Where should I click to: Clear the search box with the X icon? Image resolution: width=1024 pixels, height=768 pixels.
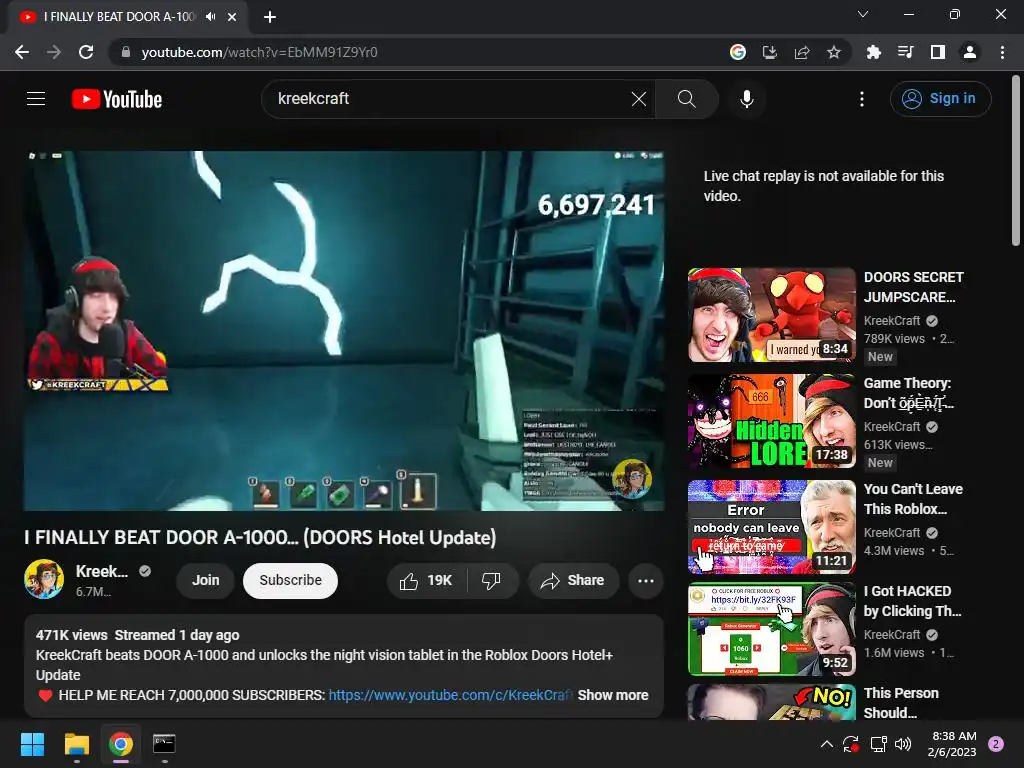click(639, 99)
